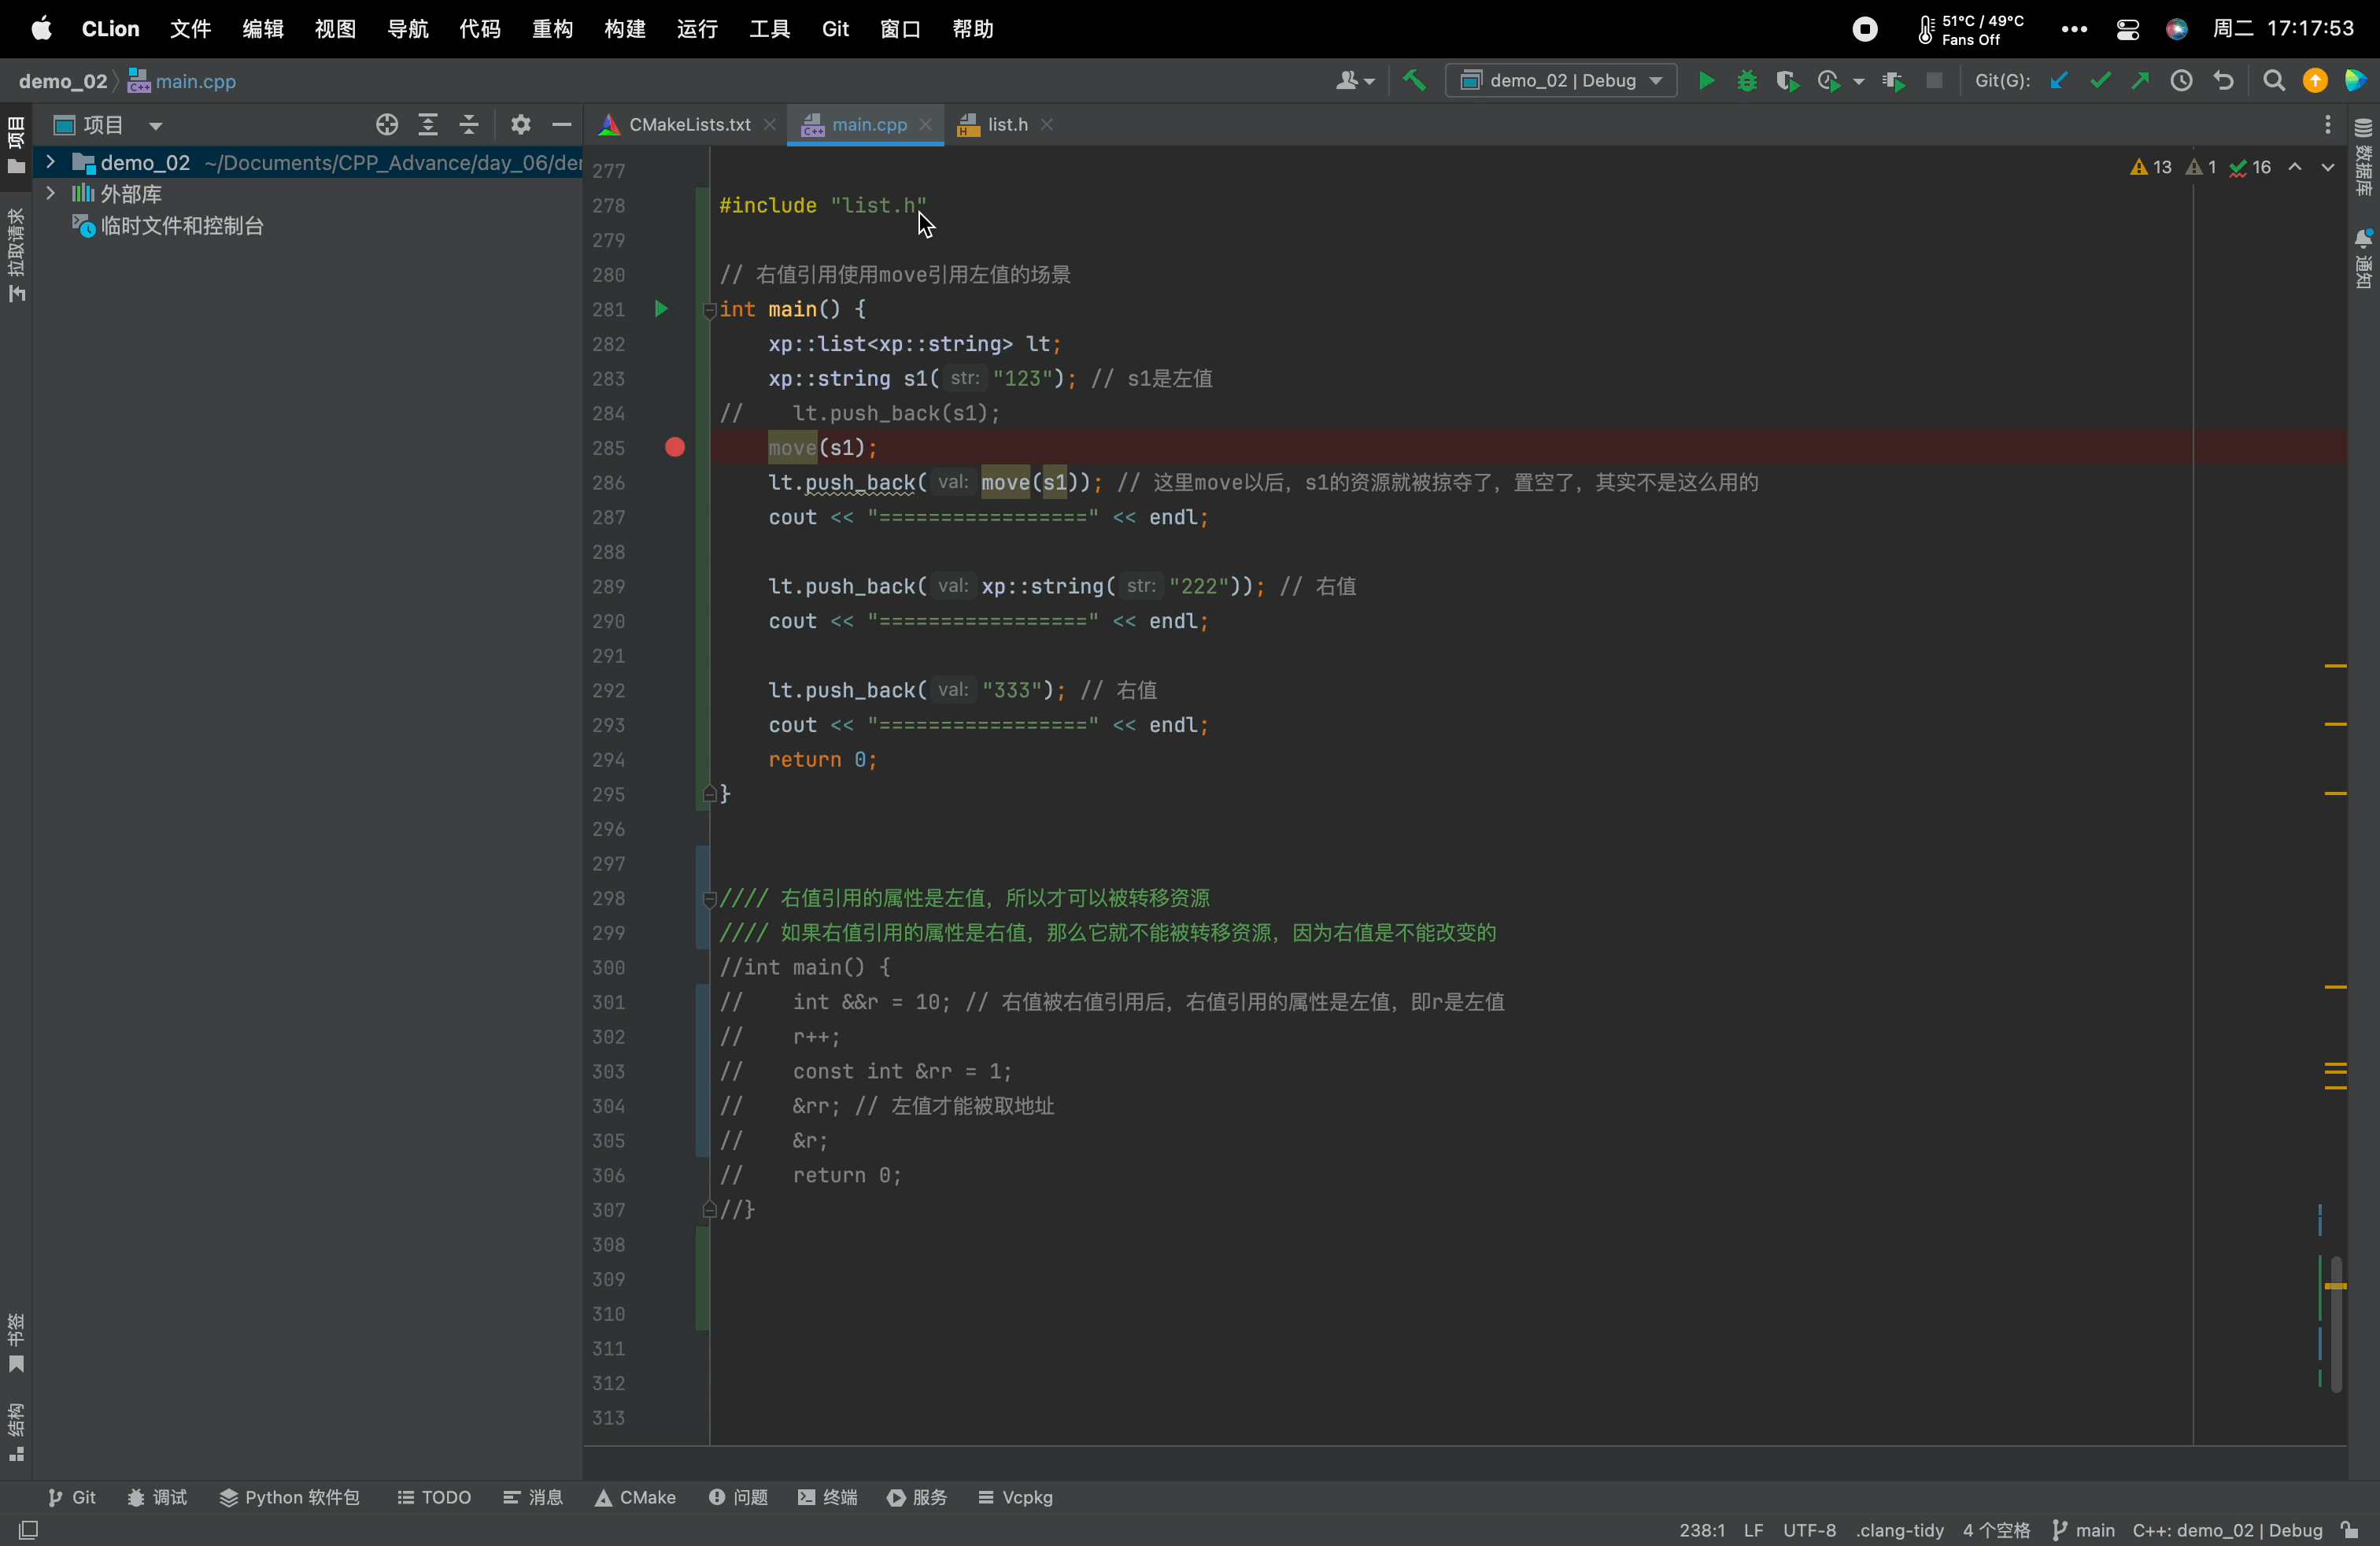Click run gutter arrow beside main function
Image resolution: width=2380 pixels, height=1546 pixels.
pos(660,309)
